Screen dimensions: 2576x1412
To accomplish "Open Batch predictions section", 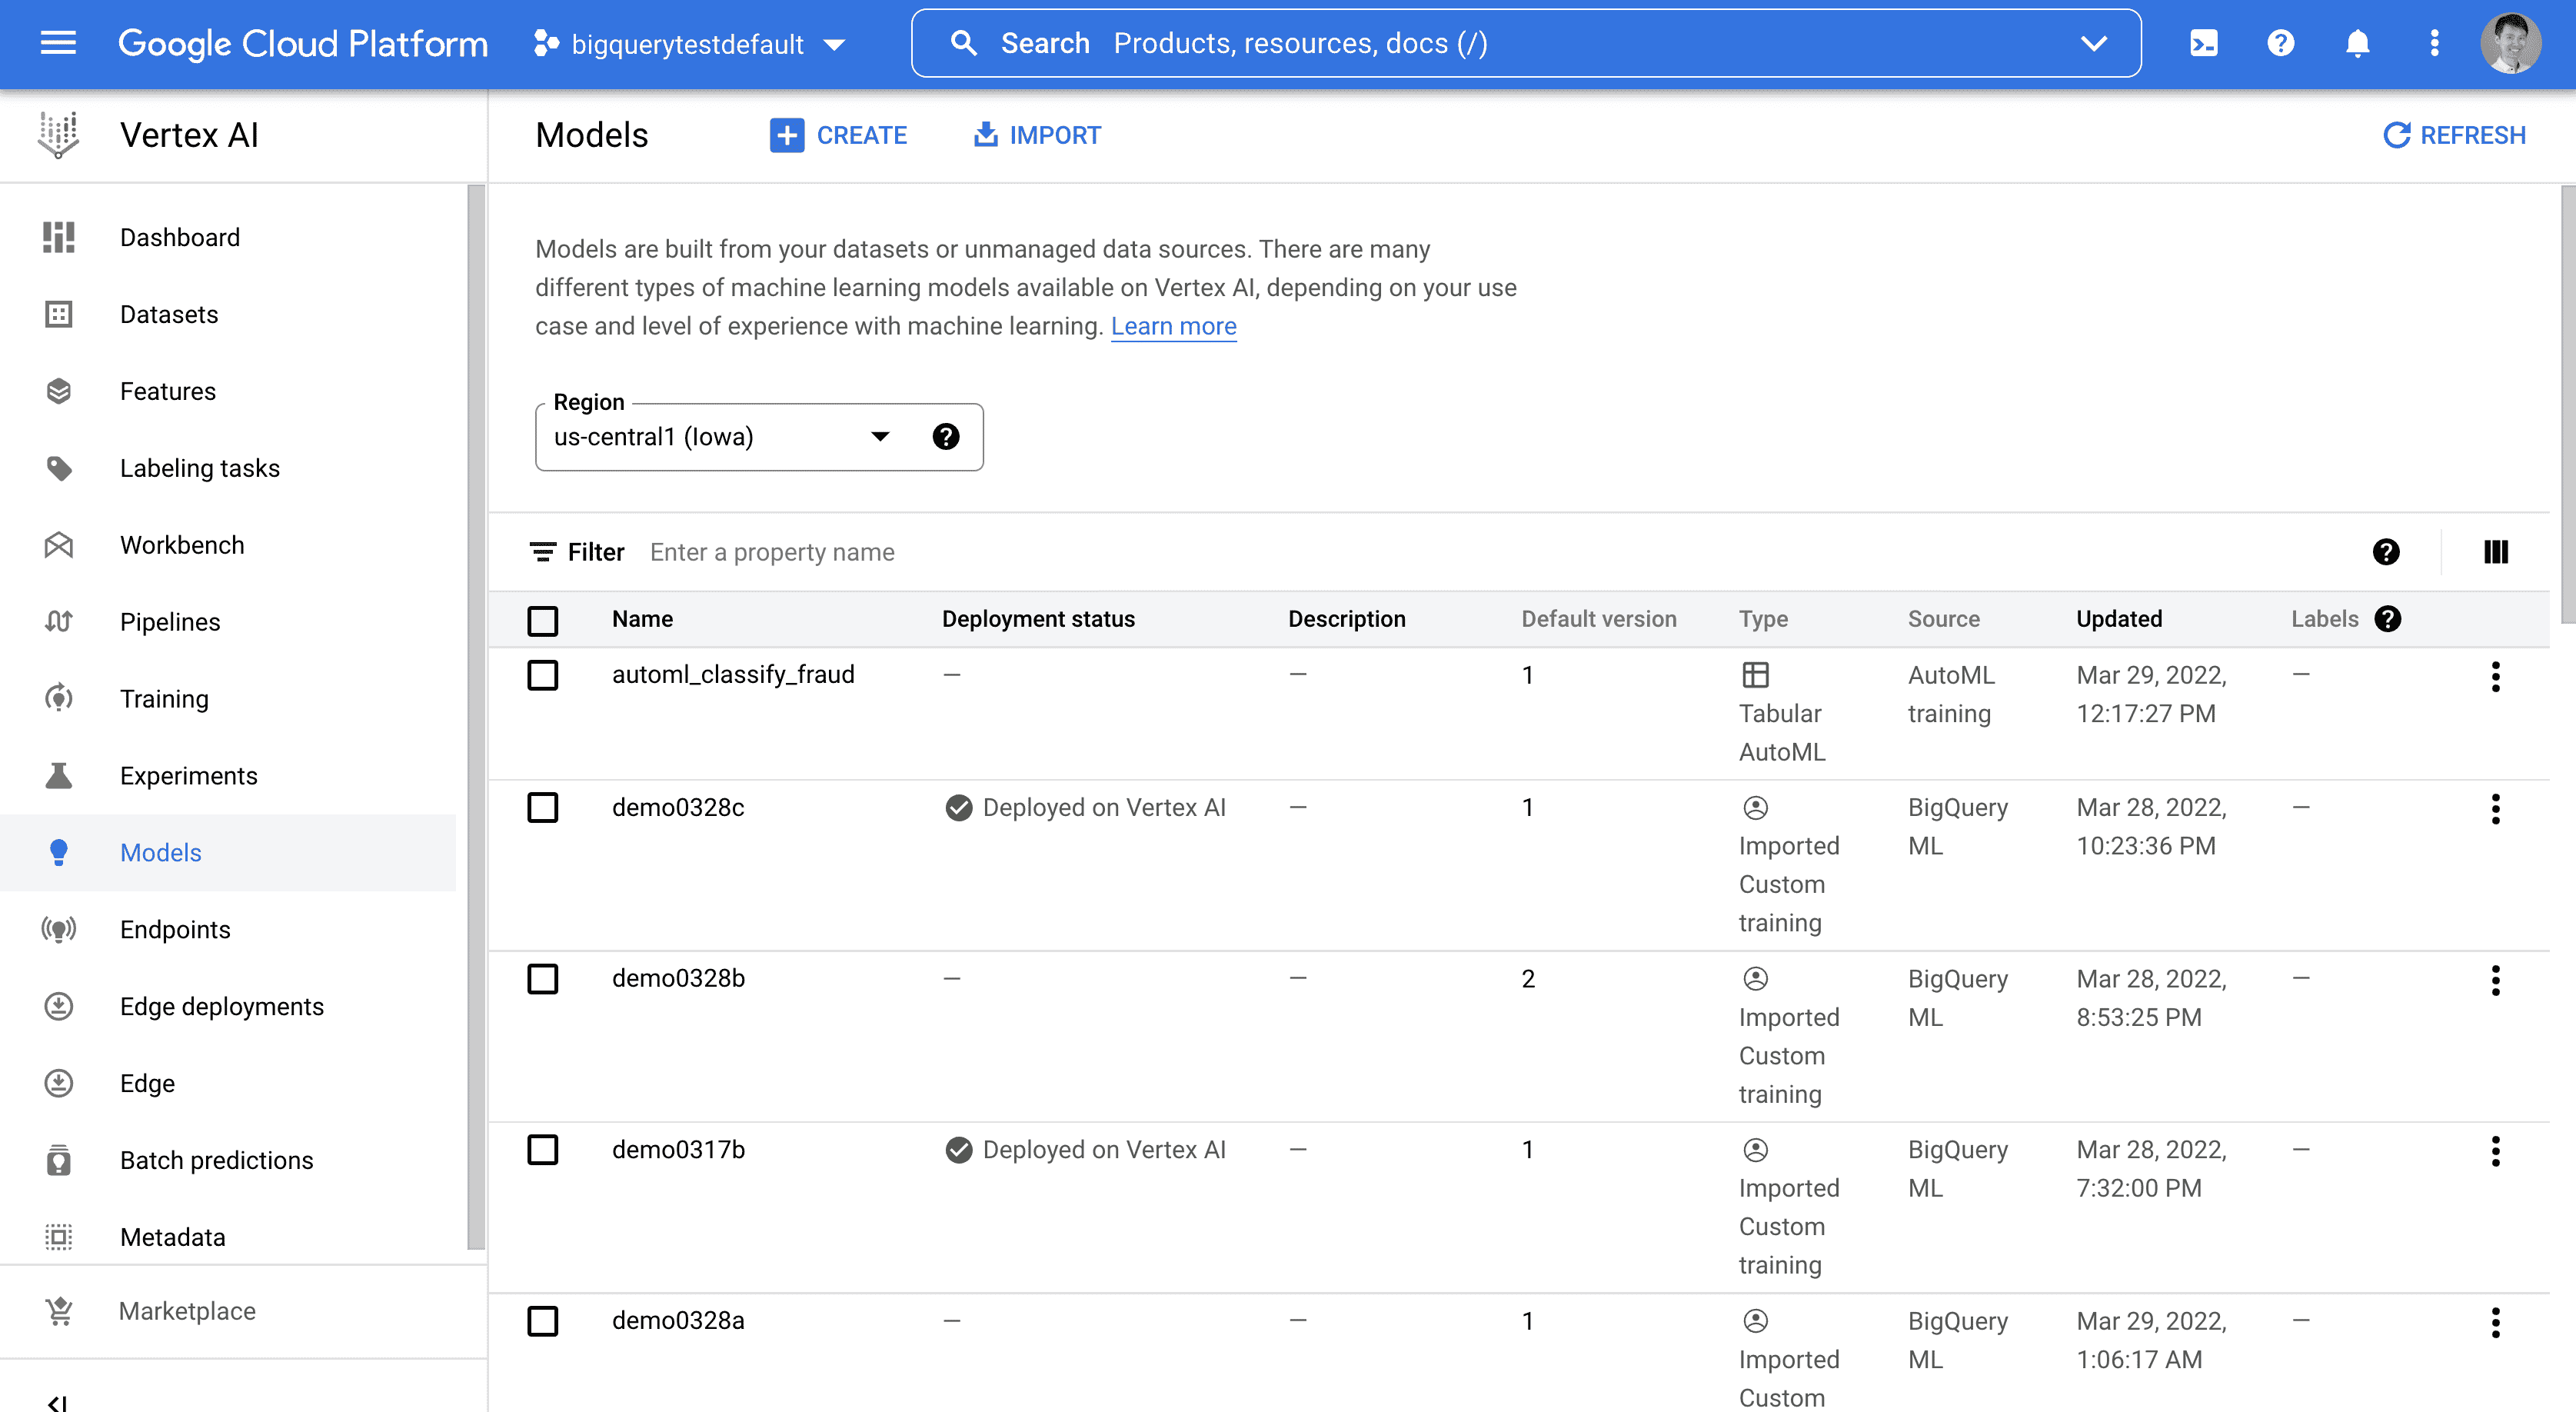I will [x=215, y=1160].
